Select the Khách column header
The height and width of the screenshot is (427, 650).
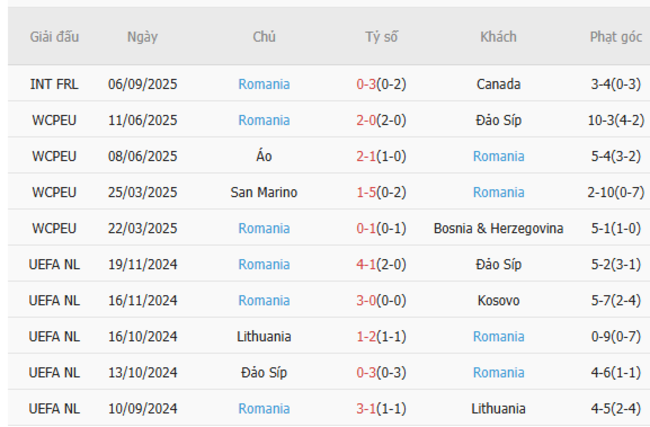[498, 37]
